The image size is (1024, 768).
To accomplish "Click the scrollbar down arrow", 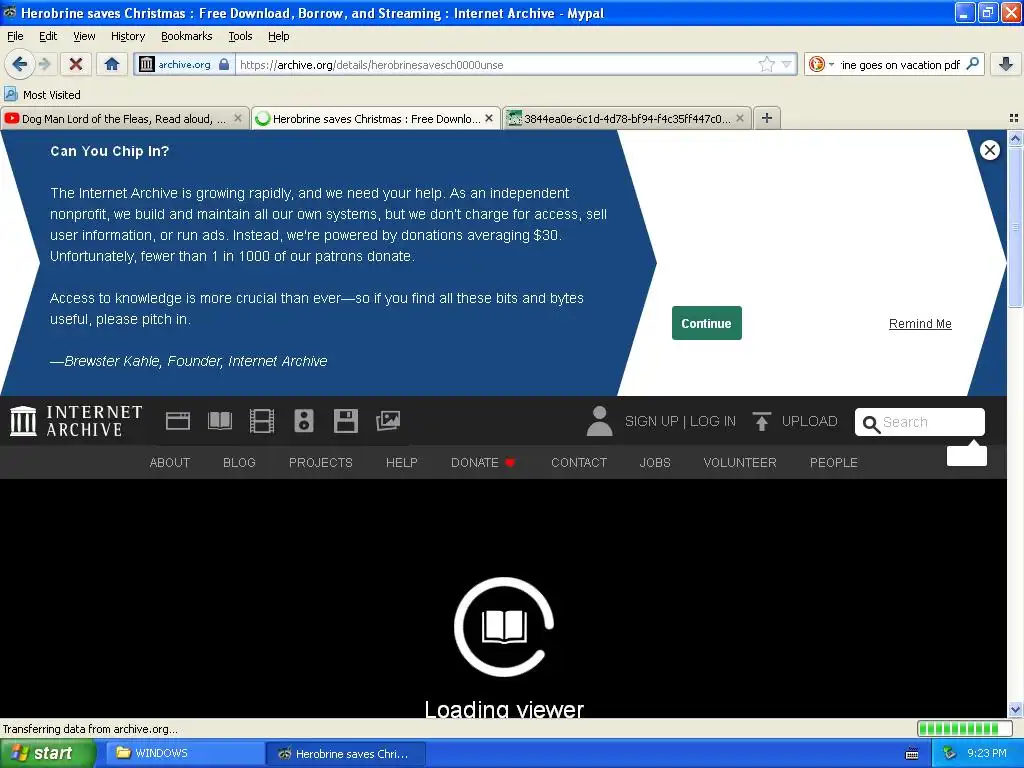I will tap(1015, 709).
